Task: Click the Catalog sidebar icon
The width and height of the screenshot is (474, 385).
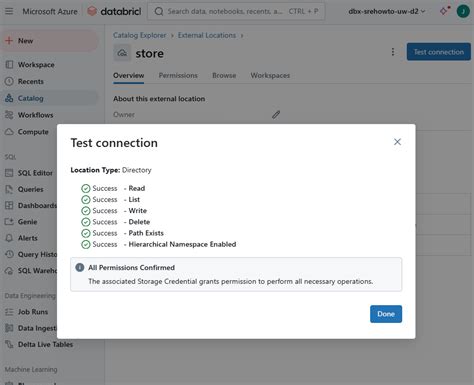Action: pyautogui.click(x=9, y=98)
